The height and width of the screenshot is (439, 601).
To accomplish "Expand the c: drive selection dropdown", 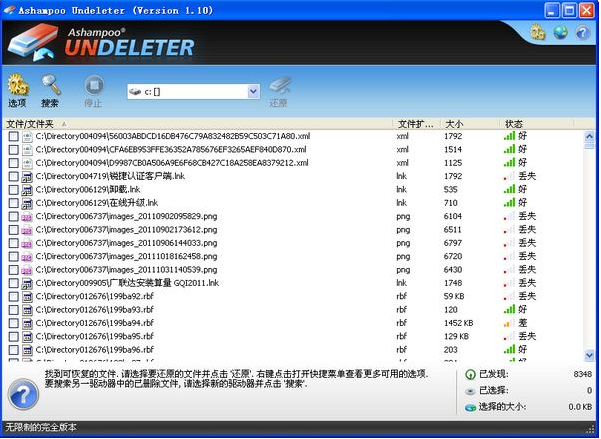I will point(253,91).
